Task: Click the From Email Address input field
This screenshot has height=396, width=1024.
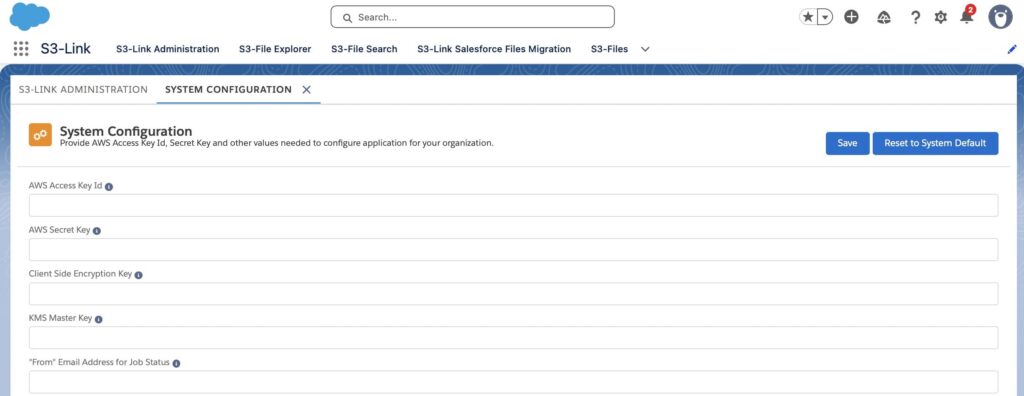Action: [513, 382]
